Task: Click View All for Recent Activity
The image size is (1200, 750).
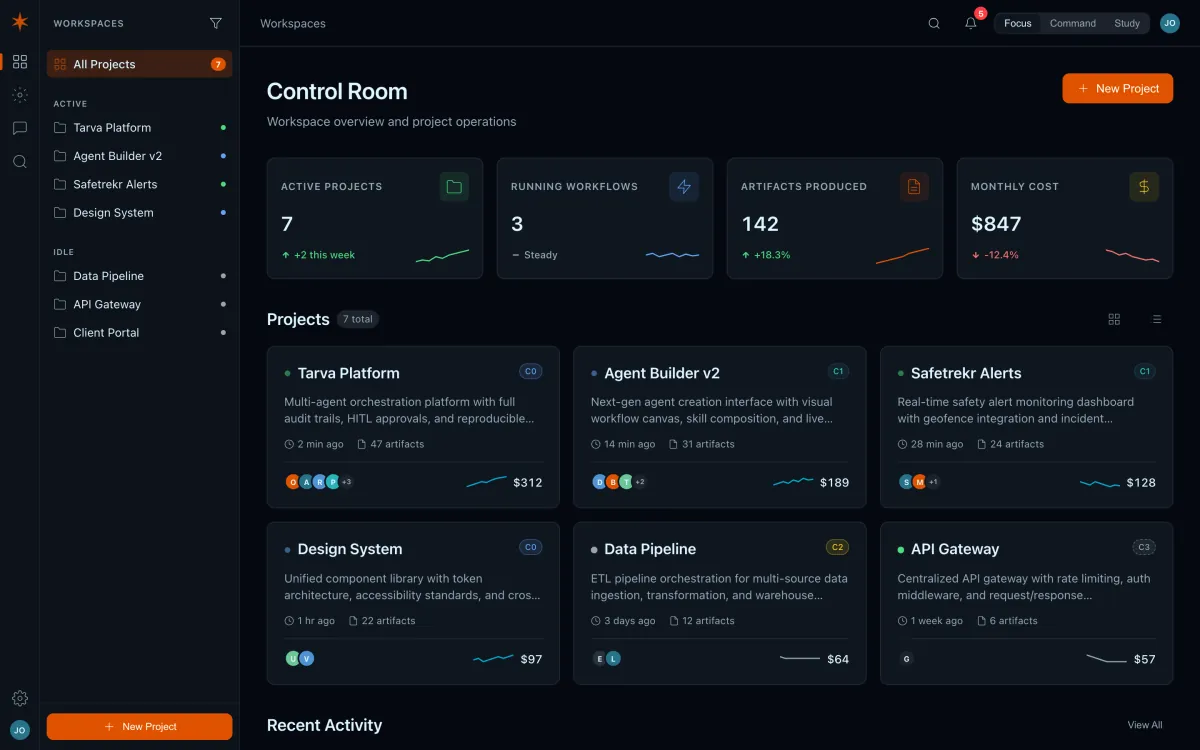Action: (x=1145, y=725)
